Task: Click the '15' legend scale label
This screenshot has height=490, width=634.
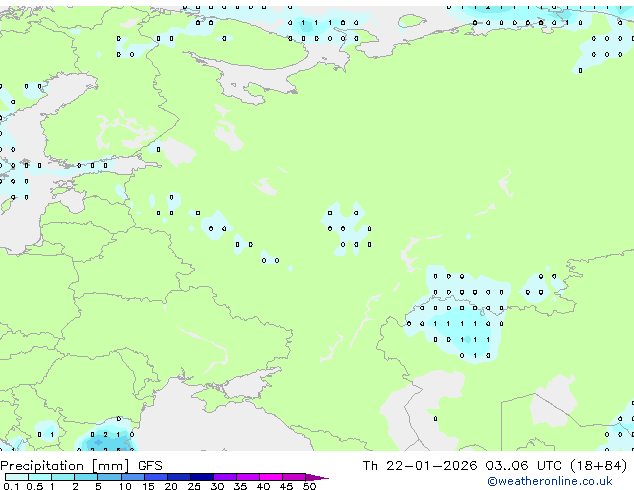Action: tap(148, 486)
